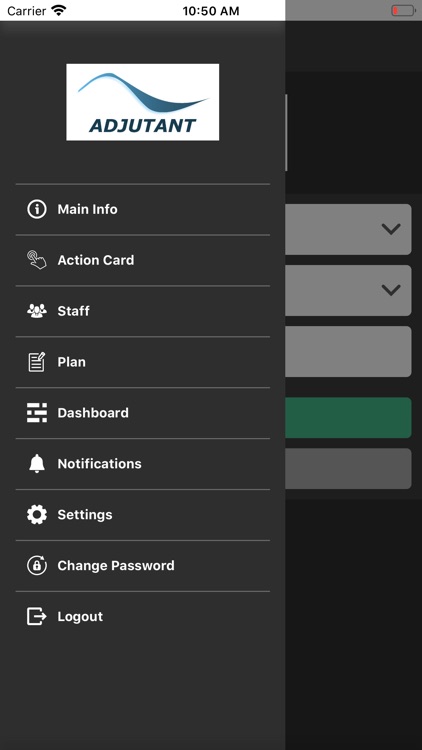Tap the Plan notepad-with-pencil icon
Screen dimensions: 422x750
[37, 362]
